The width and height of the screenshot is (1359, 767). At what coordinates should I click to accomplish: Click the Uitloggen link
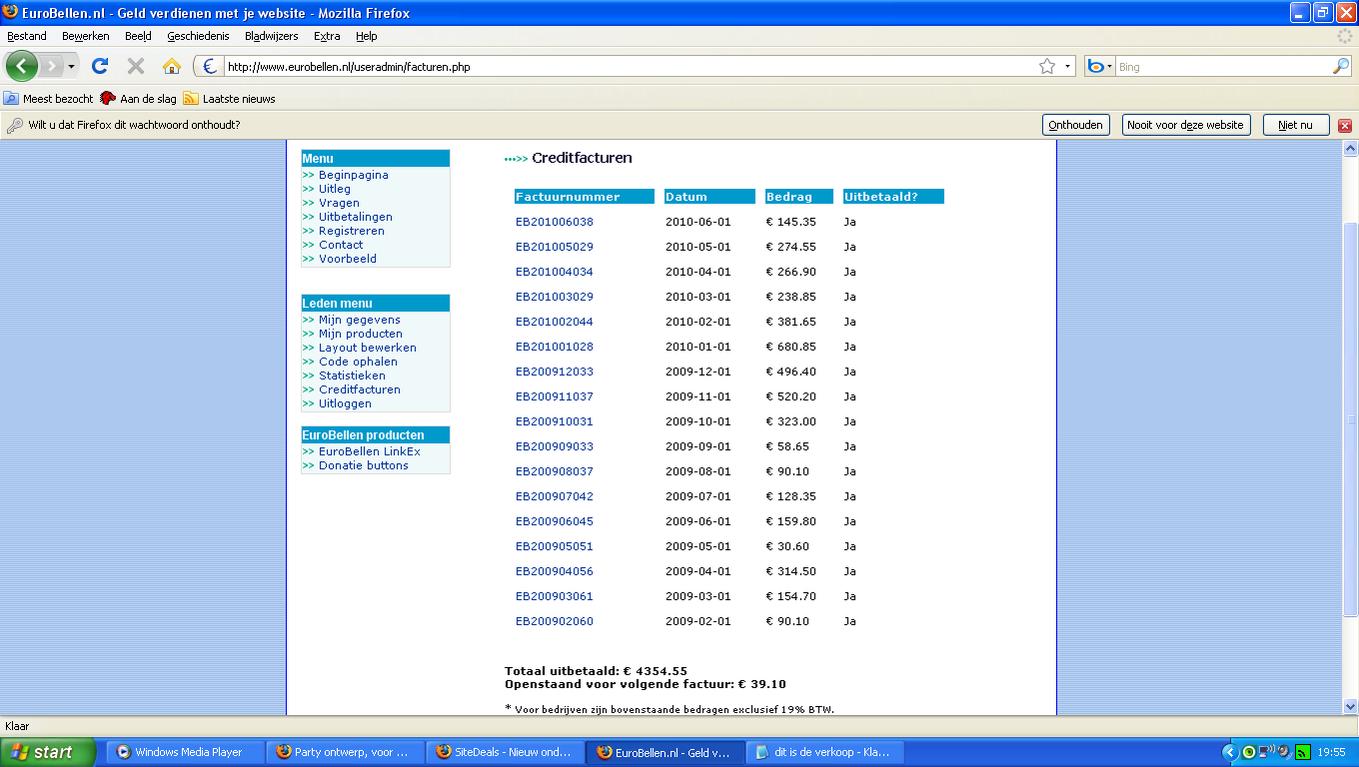point(345,404)
